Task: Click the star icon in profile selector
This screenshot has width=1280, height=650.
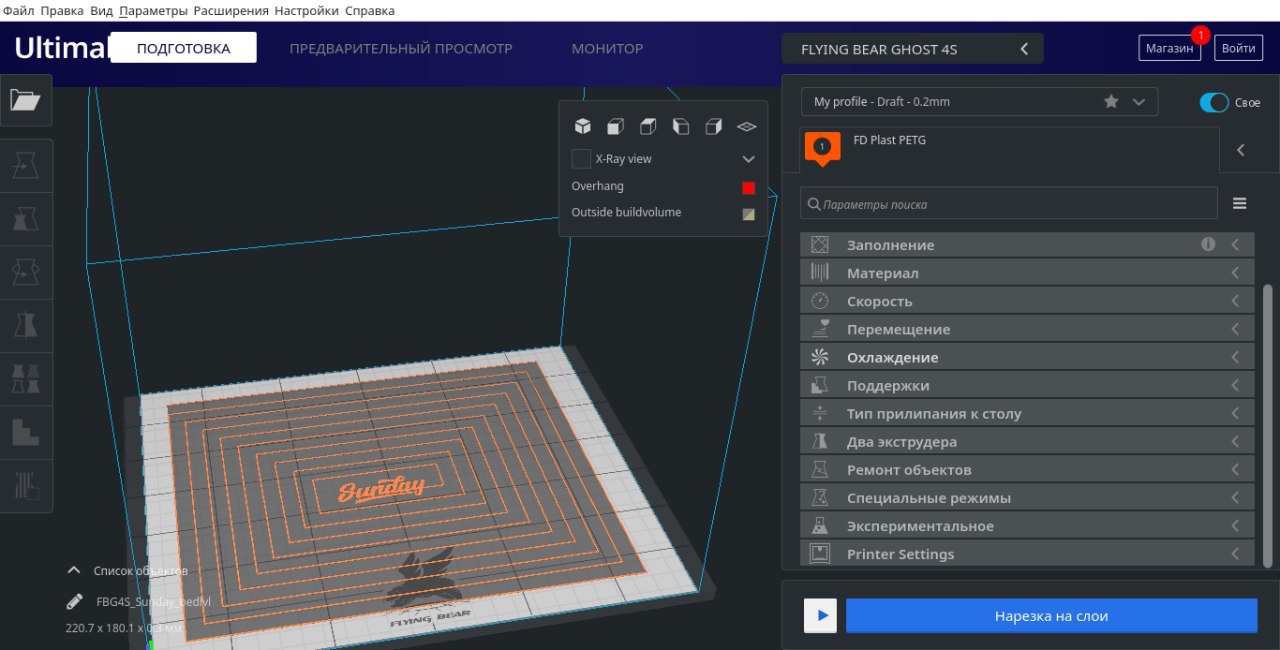Action: point(1111,102)
